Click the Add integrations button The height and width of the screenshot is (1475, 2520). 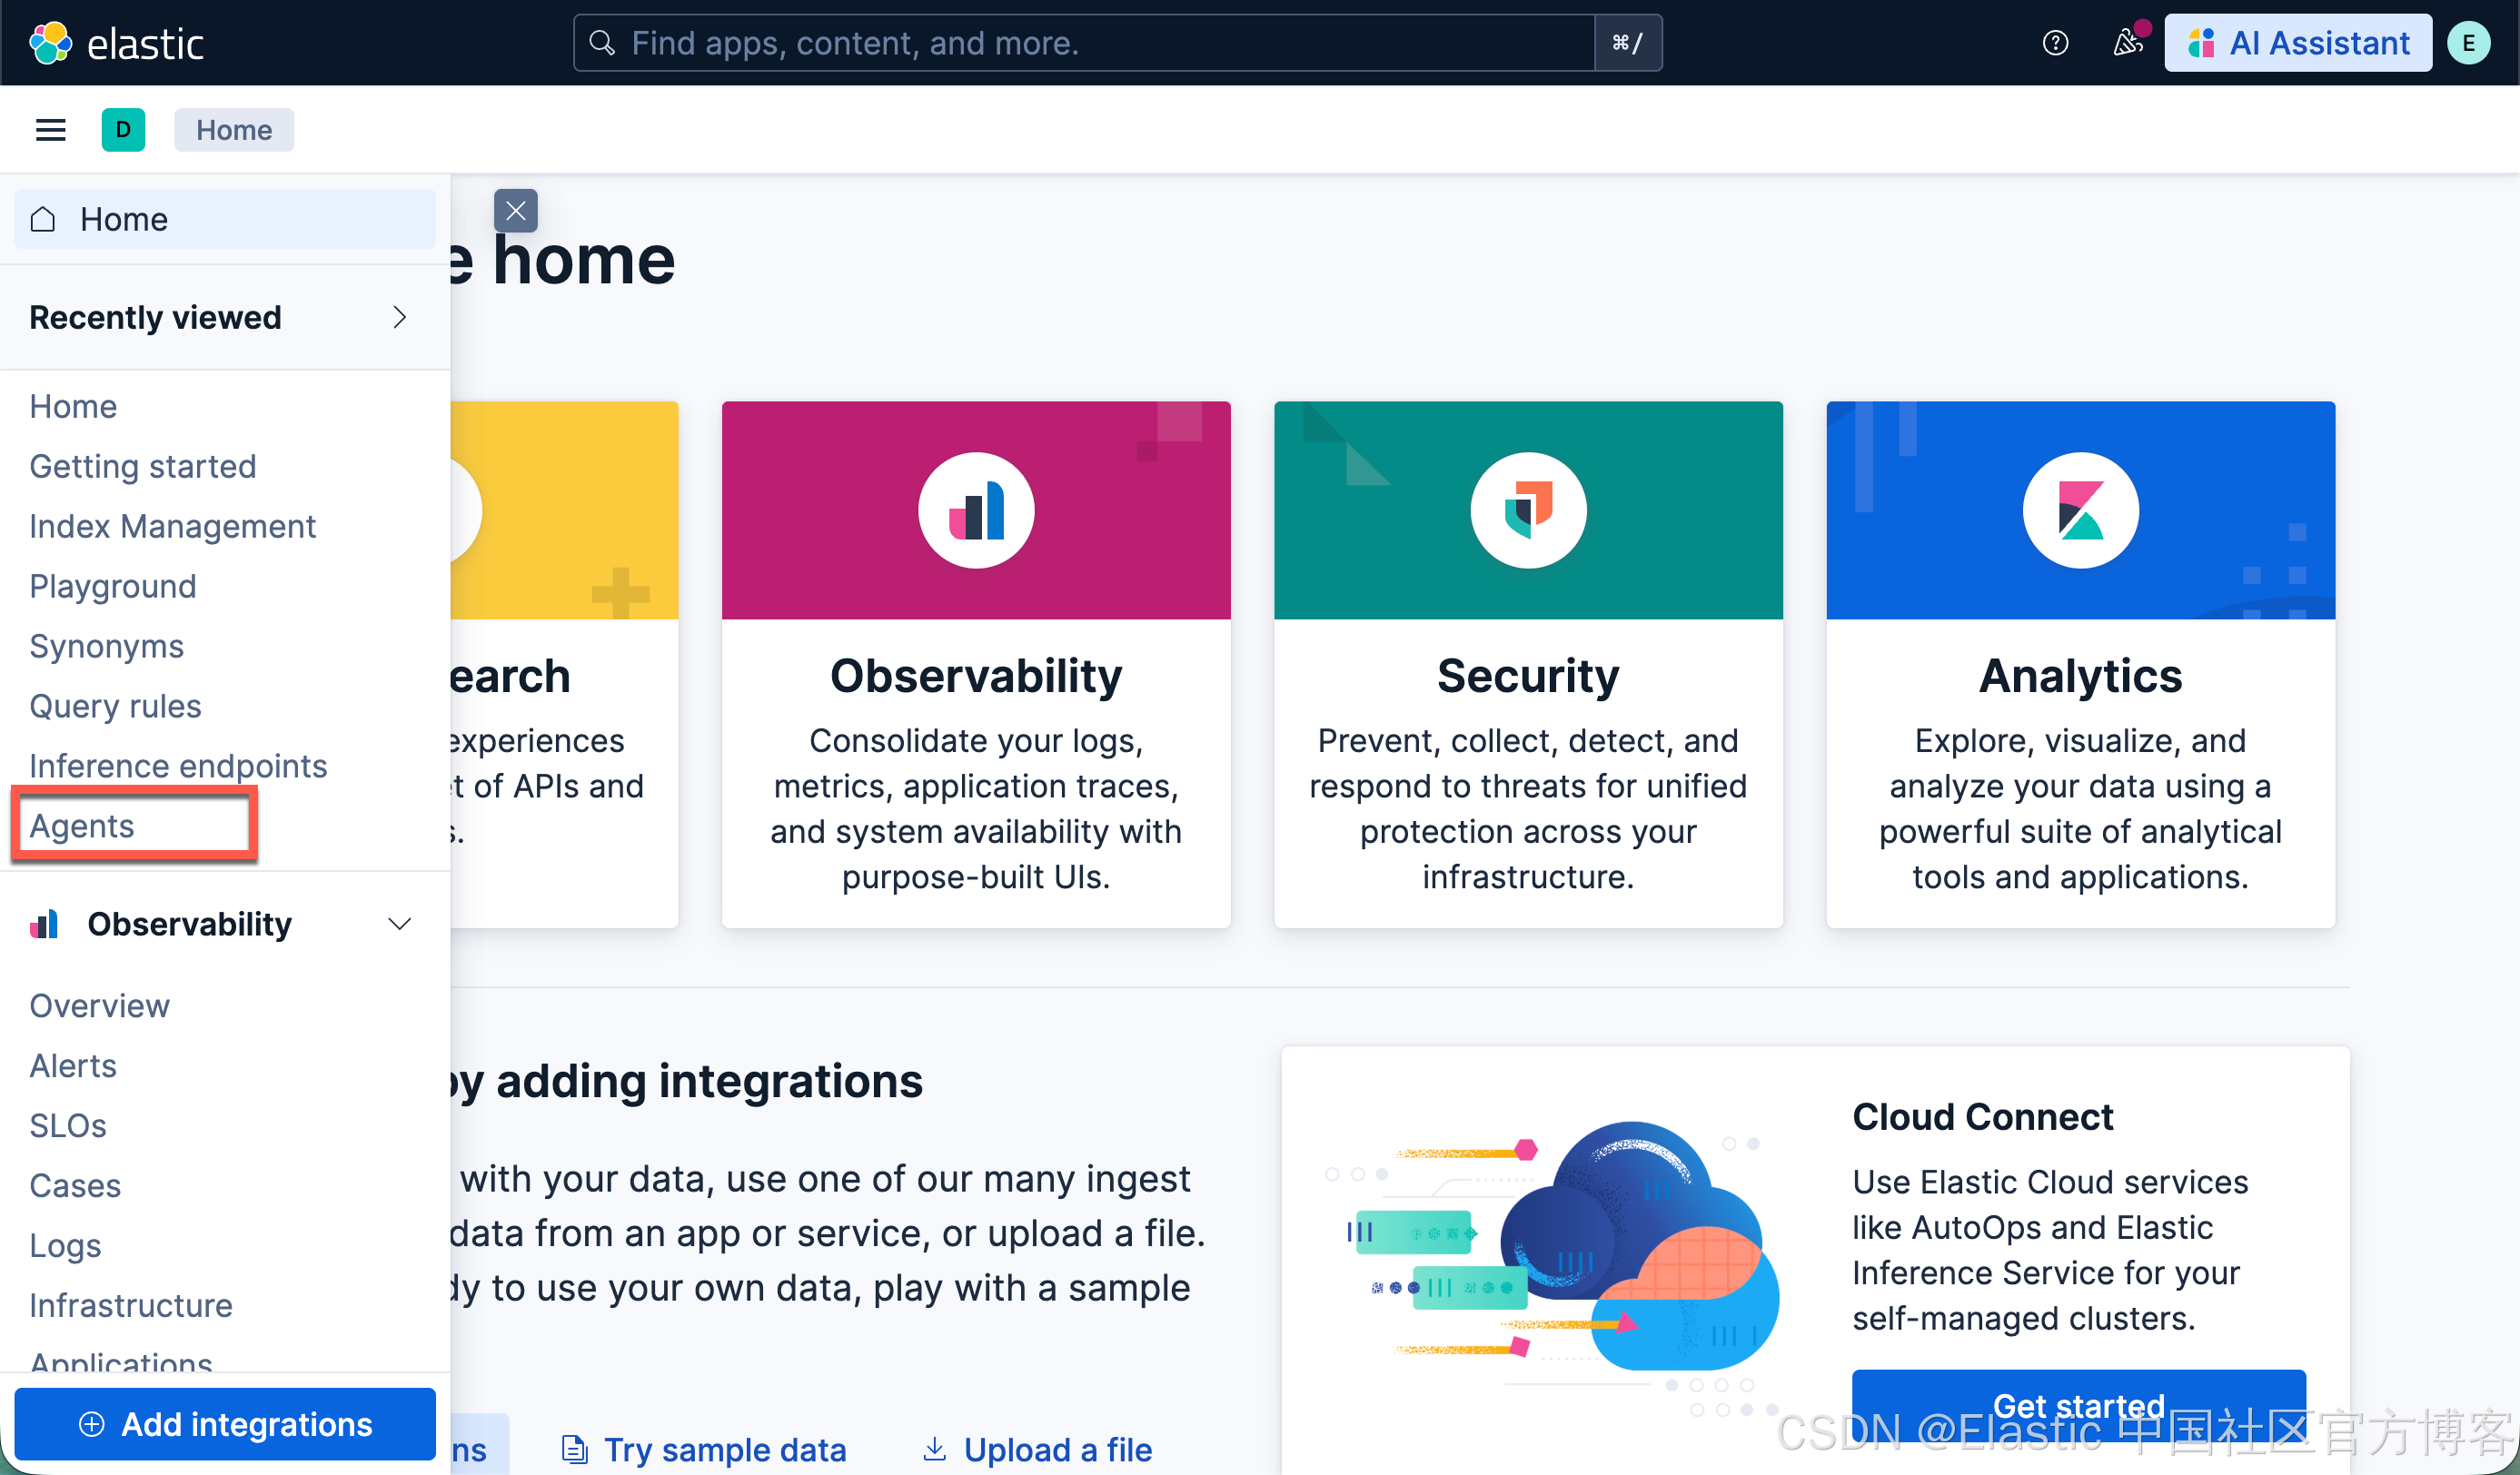tap(225, 1424)
